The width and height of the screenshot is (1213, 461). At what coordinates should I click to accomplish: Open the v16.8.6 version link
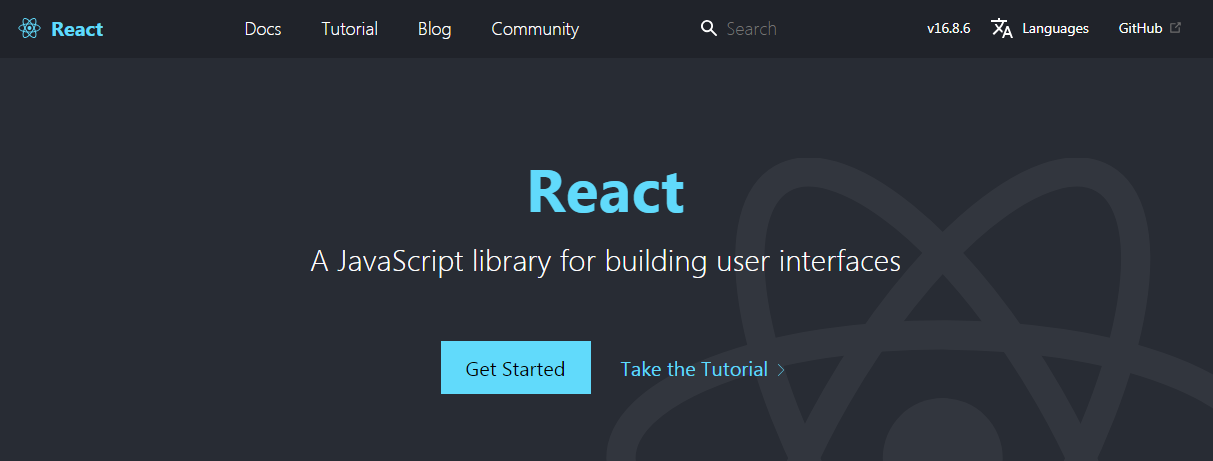pyautogui.click(x=948, y=29)
